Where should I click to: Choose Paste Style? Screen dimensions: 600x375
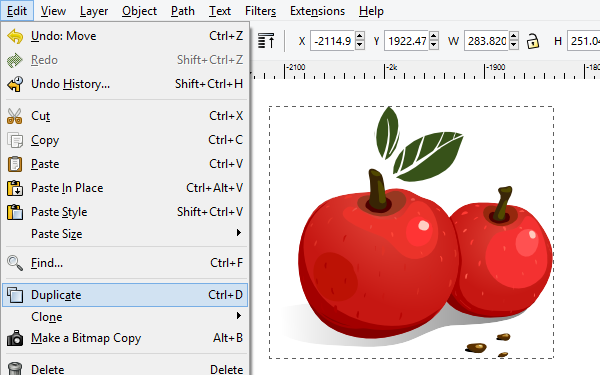tap(125, 212)
